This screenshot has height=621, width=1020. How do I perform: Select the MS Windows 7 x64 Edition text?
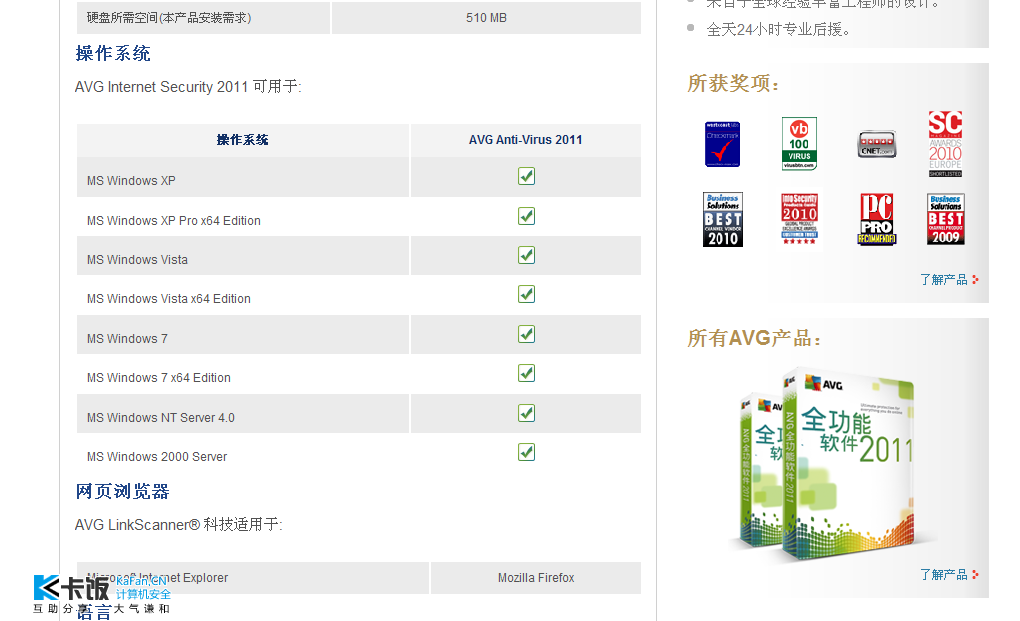tap(159, 378)
